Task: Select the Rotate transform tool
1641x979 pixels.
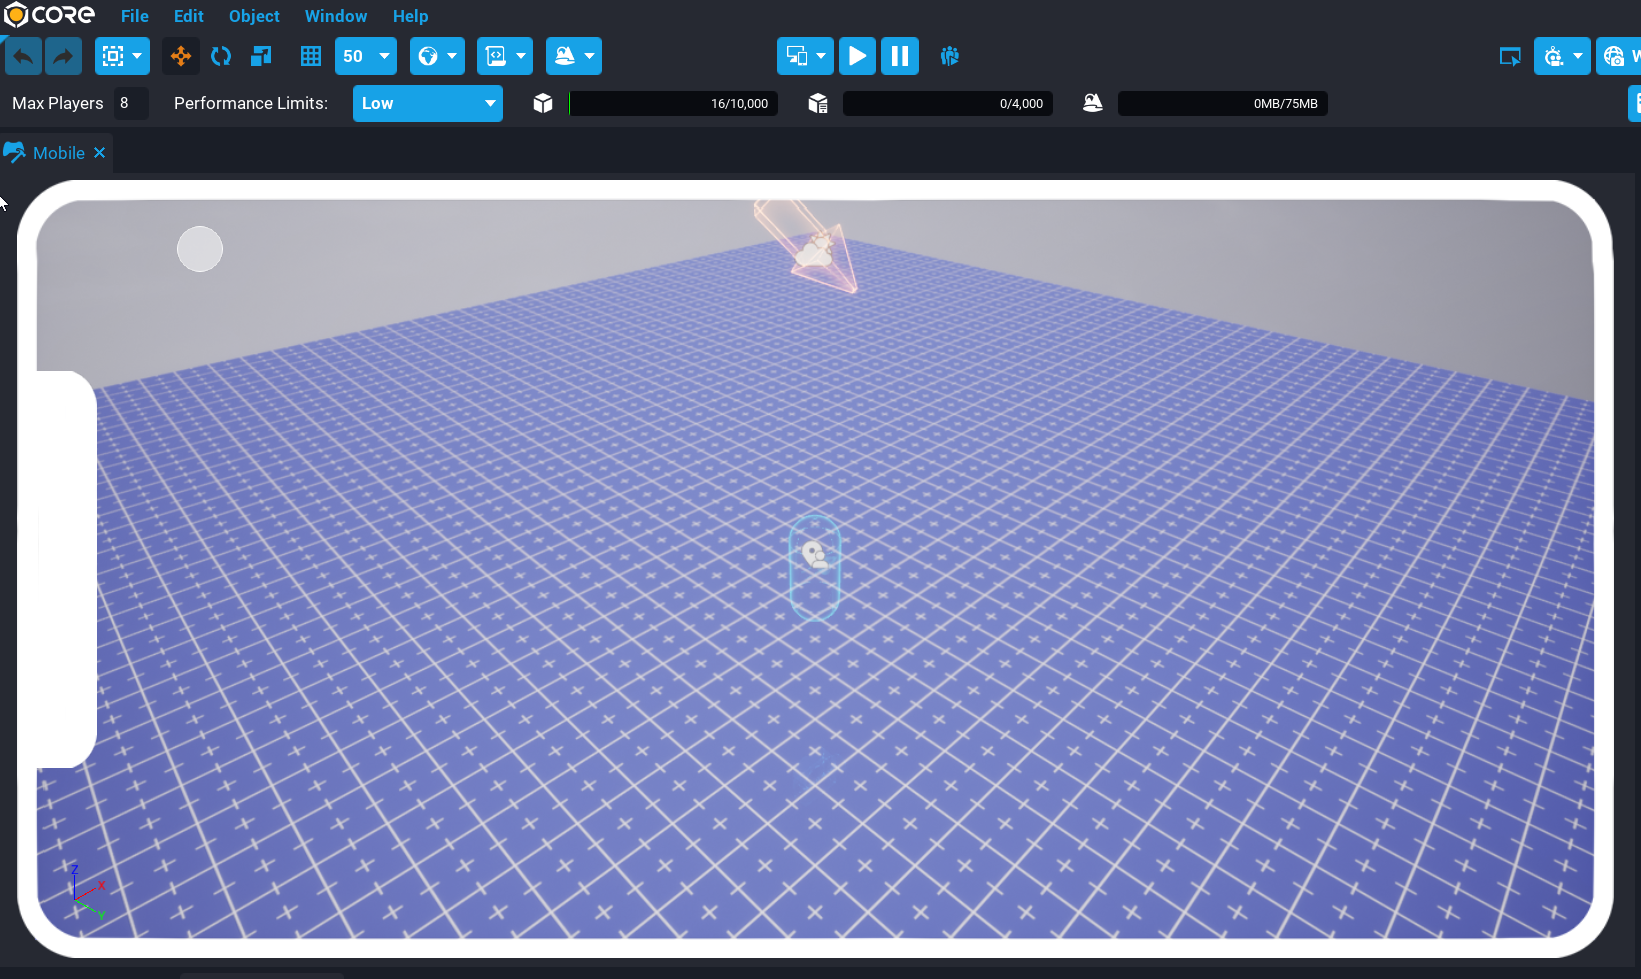Action: coord(221,56)
